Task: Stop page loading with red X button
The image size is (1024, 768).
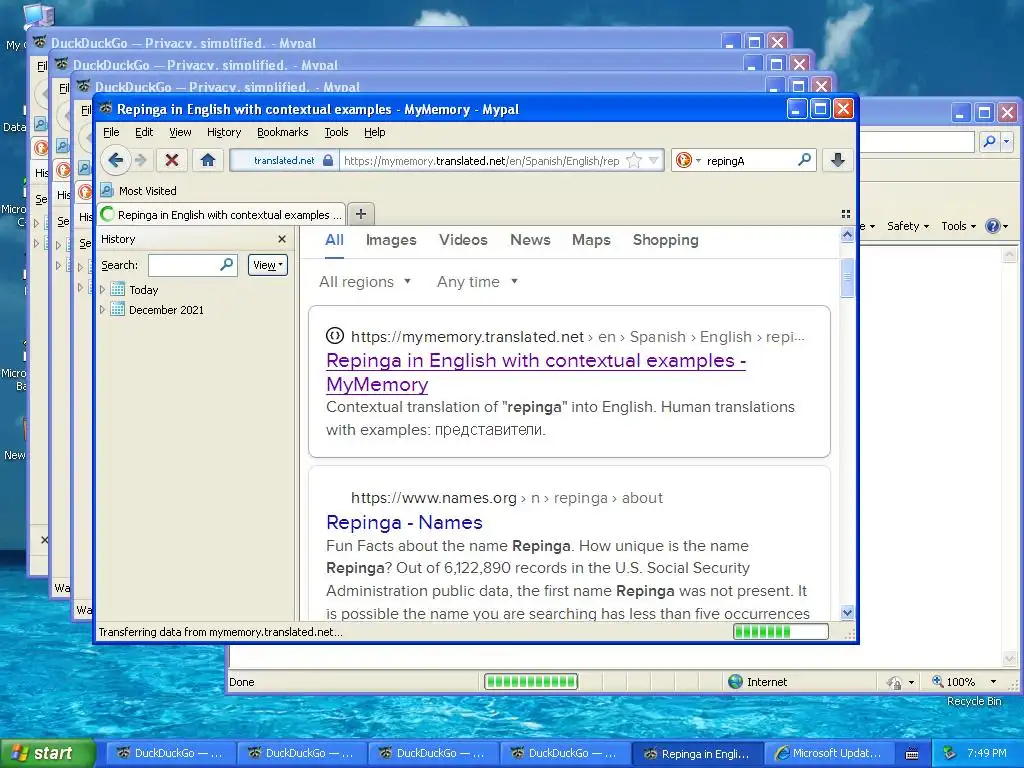Action: (172, 160)
